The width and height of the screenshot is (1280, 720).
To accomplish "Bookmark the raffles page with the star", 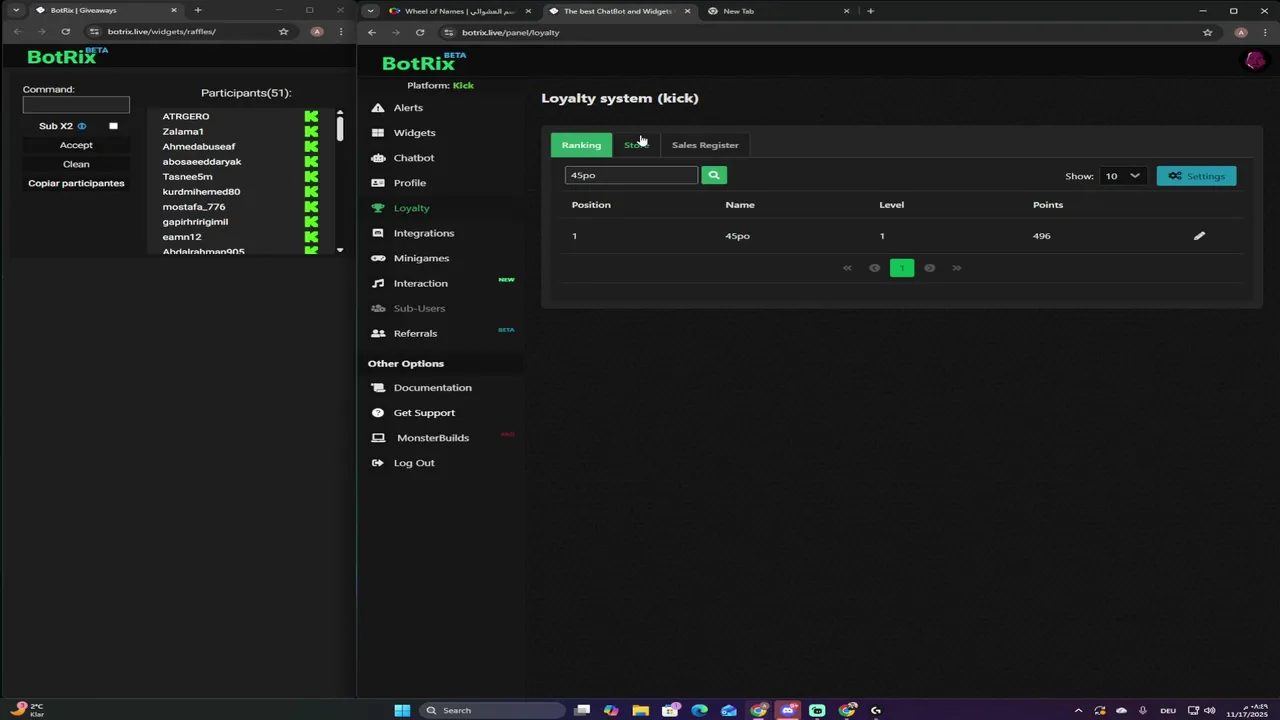I will (x=284, y=32).
